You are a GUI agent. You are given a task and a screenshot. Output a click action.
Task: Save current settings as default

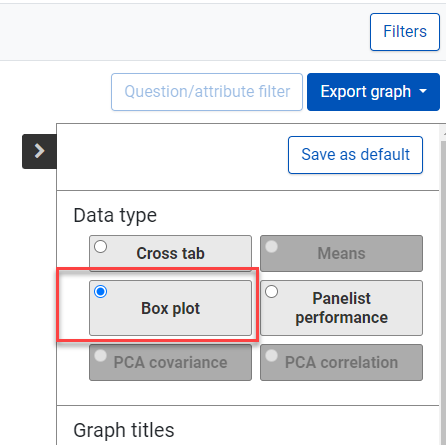355,155
